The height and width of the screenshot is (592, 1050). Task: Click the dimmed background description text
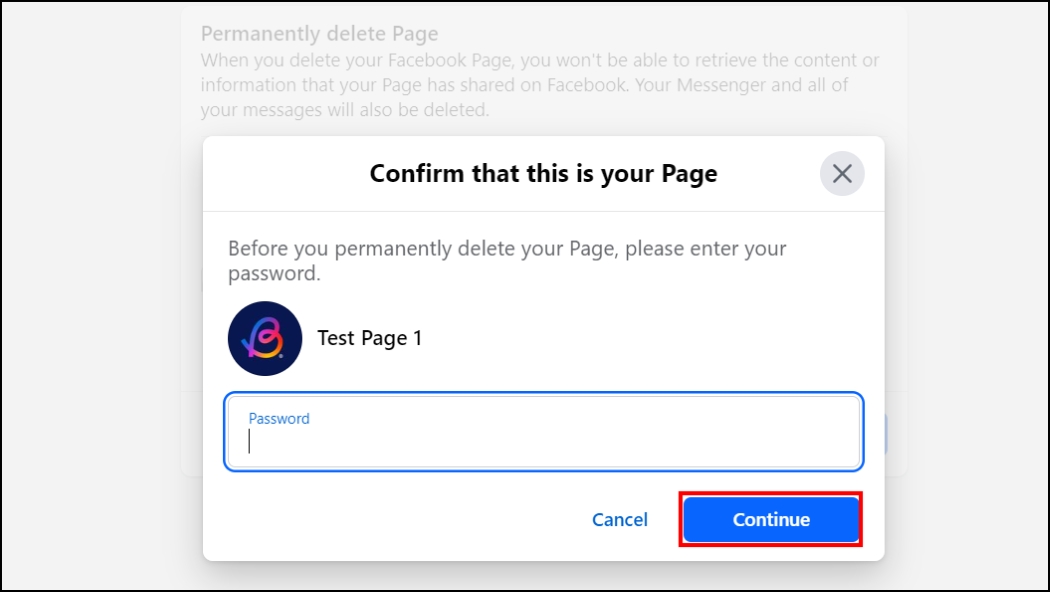[x=540, y=85]
